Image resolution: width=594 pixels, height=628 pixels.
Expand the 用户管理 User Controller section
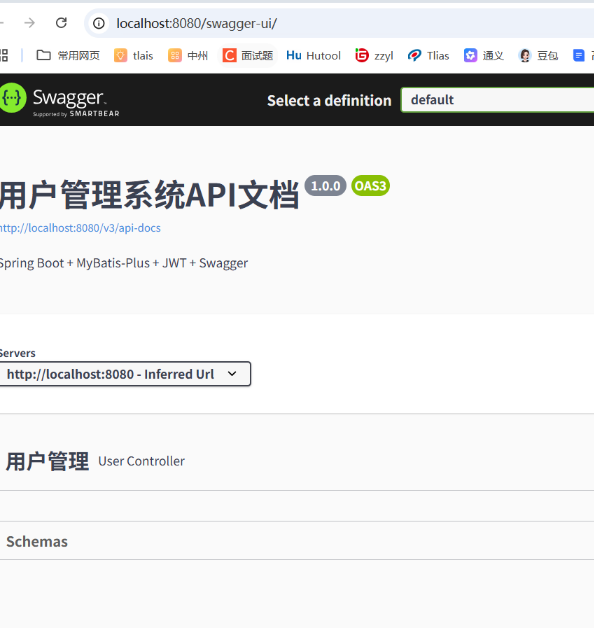(x=297, y=461)
